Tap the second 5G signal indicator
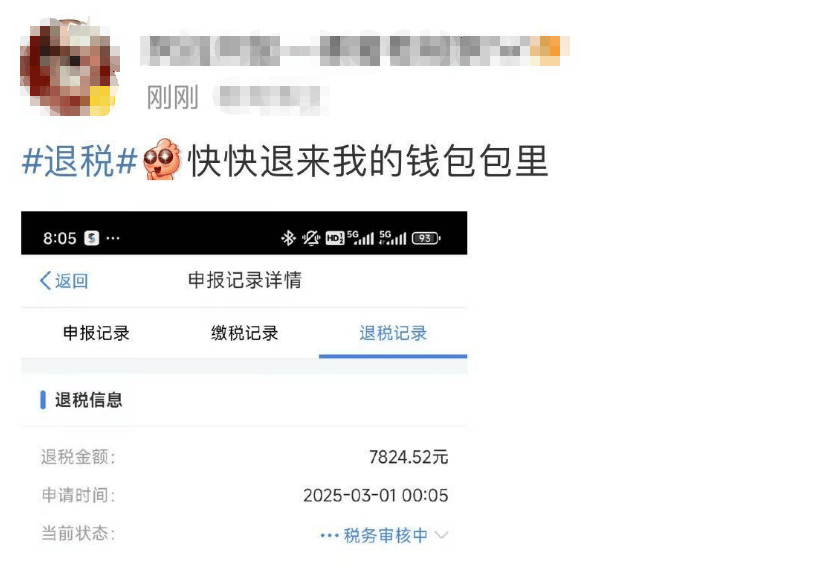This screenshot has width=825, height=575. point(393,238)
